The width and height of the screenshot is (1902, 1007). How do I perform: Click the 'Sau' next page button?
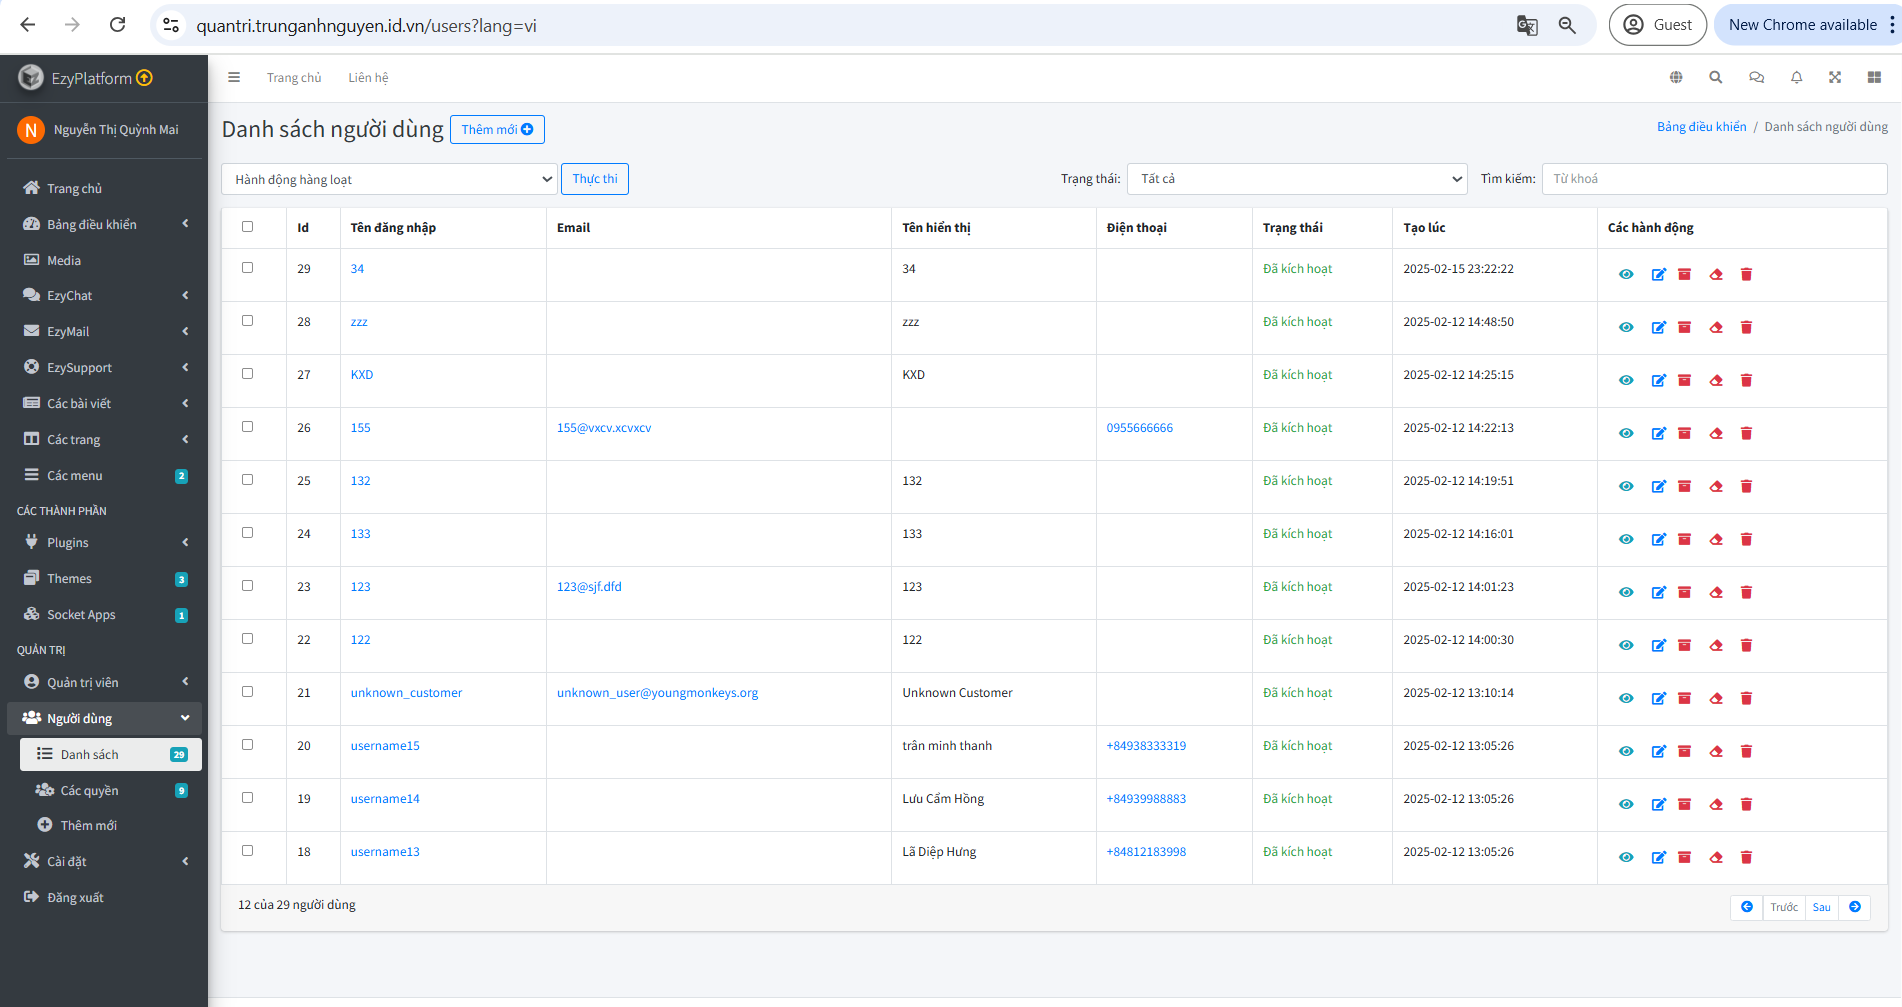[x=1822, y=907]
